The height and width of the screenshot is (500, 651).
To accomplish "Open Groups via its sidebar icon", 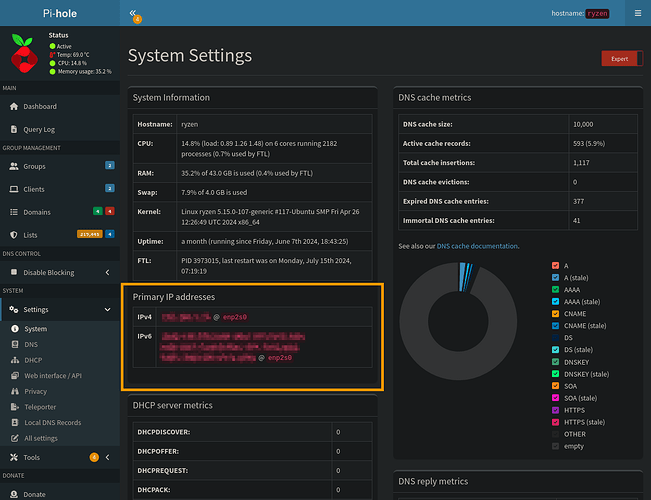I will coord(12,166).
